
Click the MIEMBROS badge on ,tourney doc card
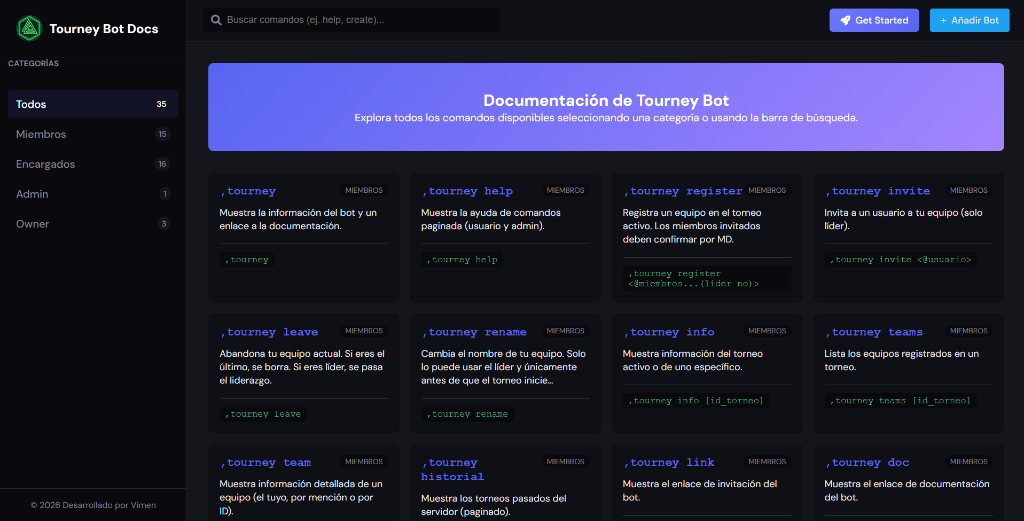tap(968, 462)
